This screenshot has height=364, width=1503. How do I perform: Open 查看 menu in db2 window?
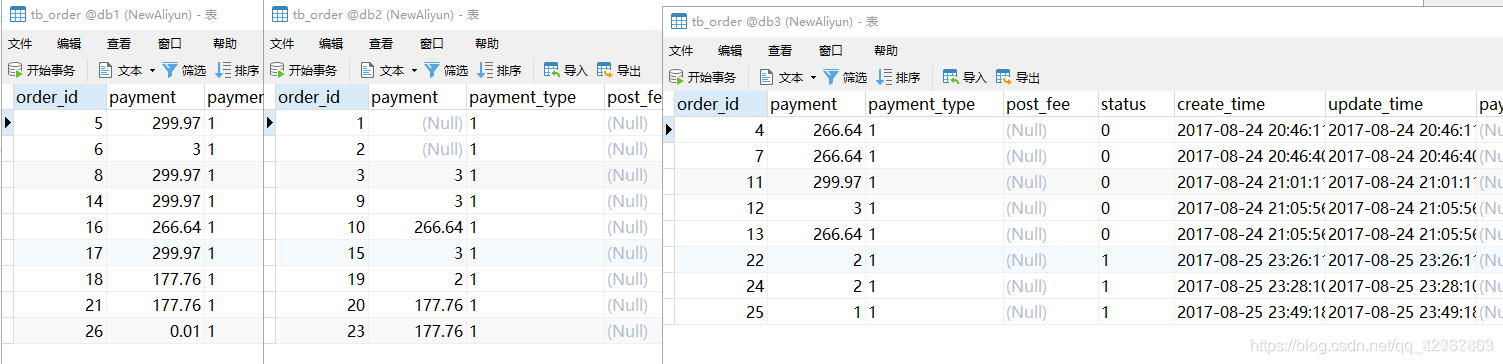(x=381, y=43)
